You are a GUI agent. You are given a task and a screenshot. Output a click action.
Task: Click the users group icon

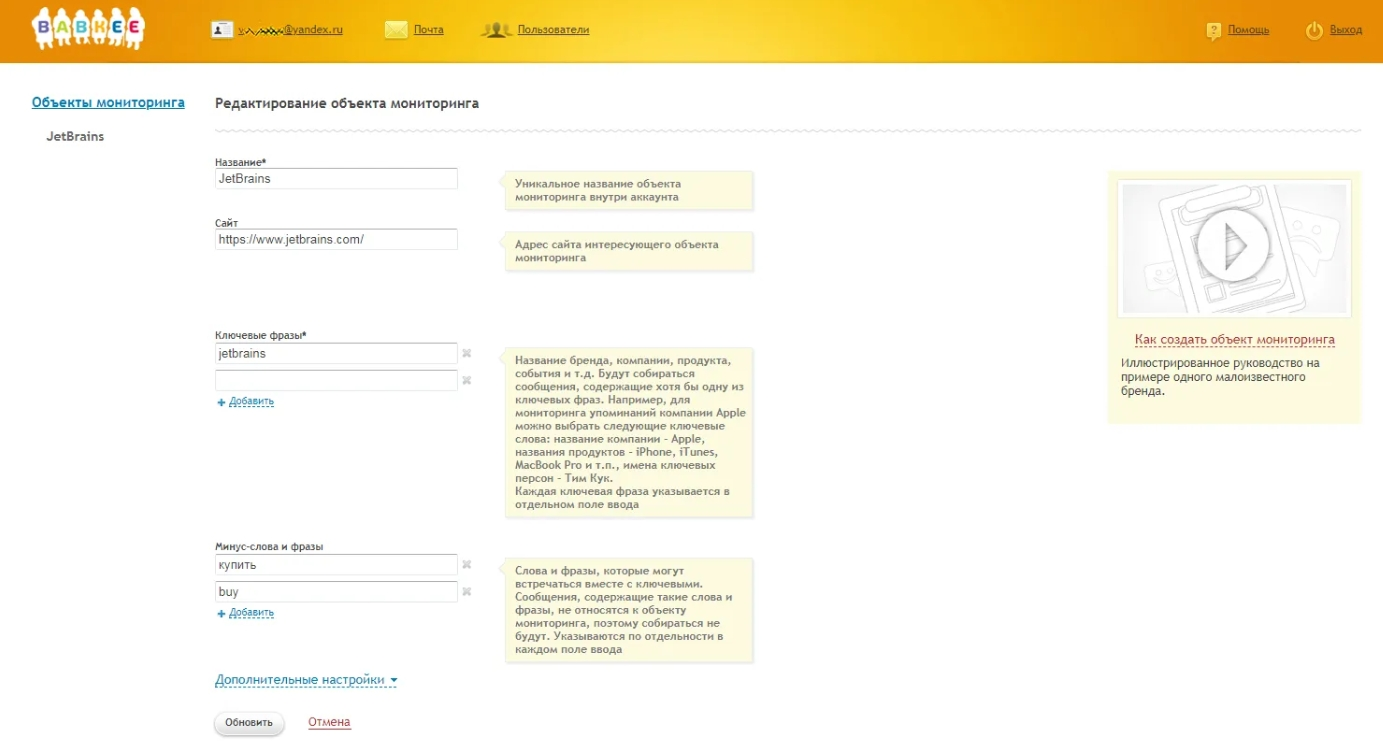click(x=496, y=30)
